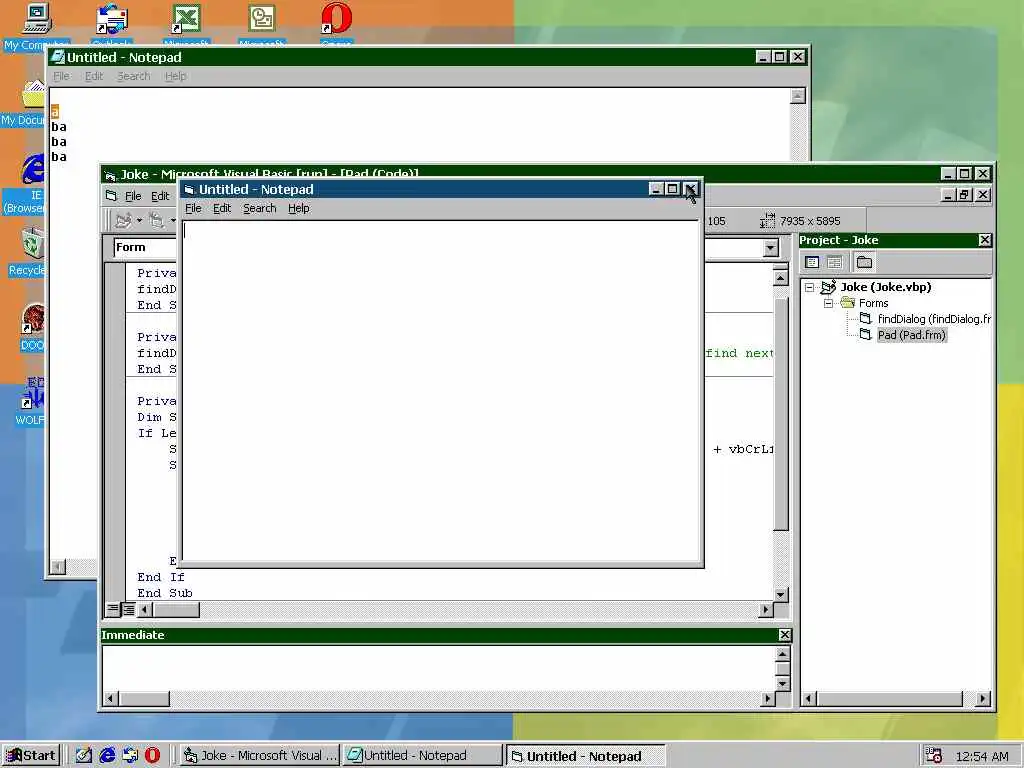Open Search menu in back Notepad window

click(x=133, y=76)
